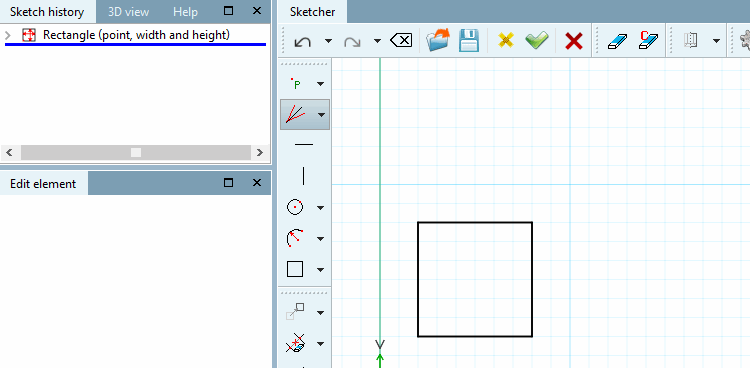This screenshot has width=750, height=368.
Task: Select the arc tool icon
Action: [x=295, y=238]
